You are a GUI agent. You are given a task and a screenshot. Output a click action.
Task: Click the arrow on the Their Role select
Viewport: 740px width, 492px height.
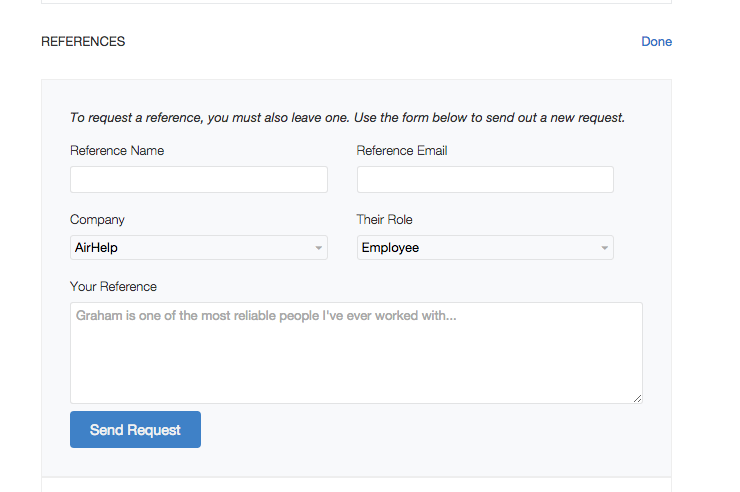(604, 248)
